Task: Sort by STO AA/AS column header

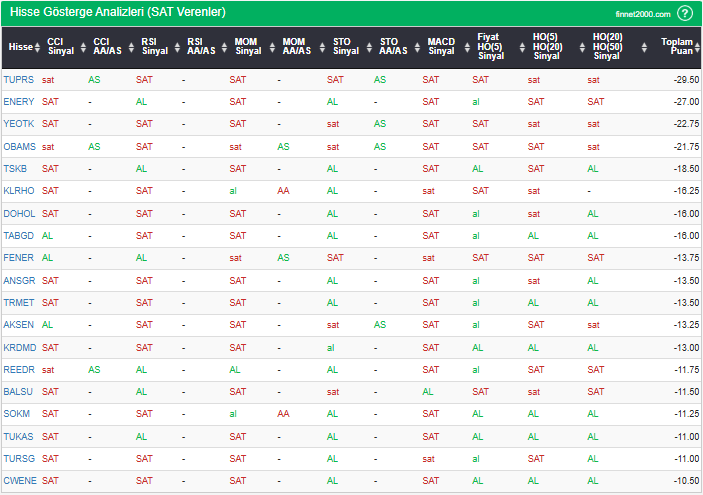Action: coord(394,47)
